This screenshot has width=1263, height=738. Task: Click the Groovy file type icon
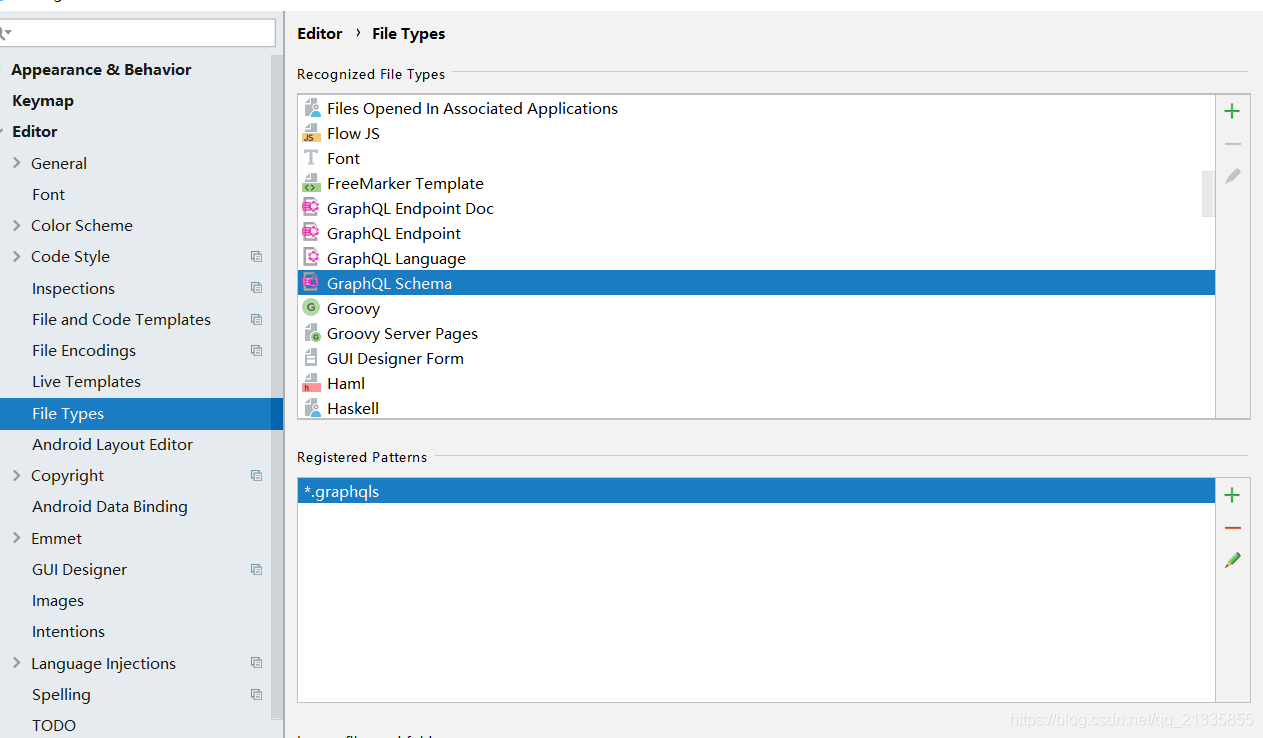[x=311, y=308]
